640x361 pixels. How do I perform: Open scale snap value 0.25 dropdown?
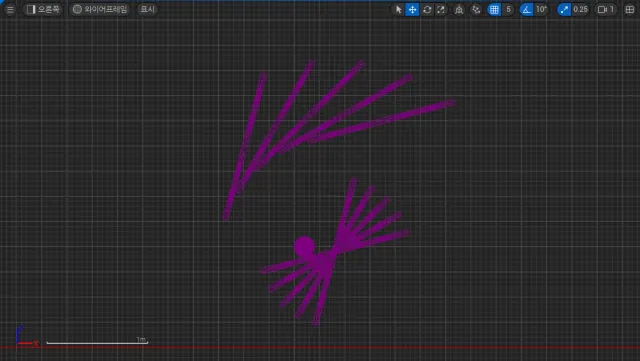(580, 9)
